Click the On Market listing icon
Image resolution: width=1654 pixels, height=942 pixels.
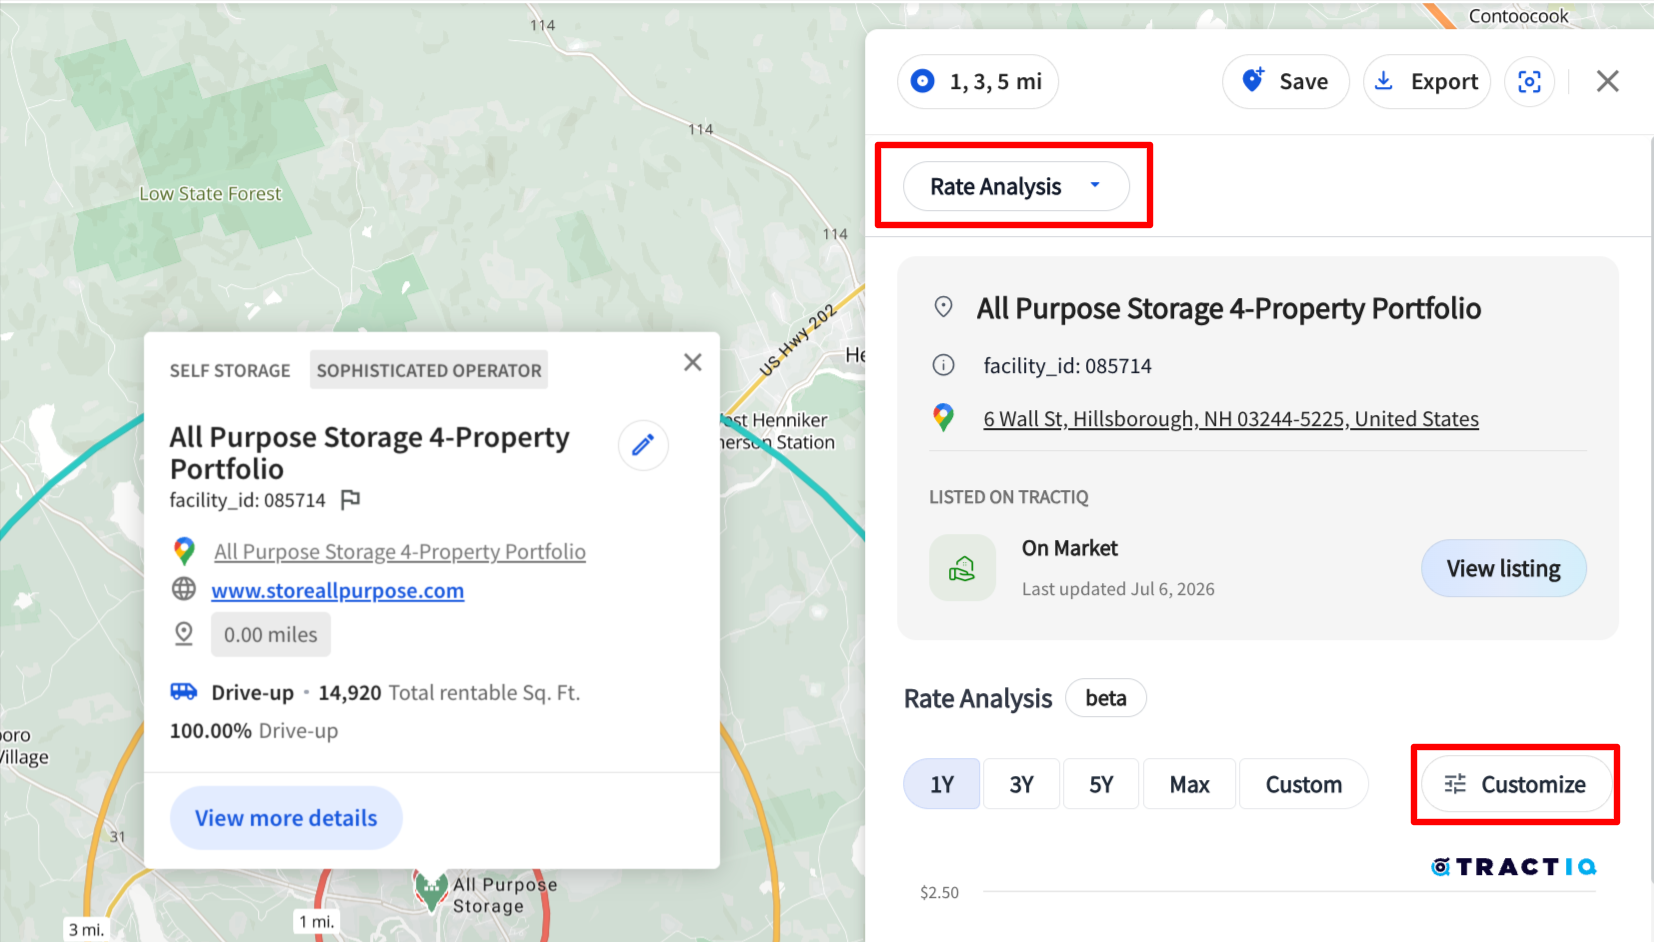click(x=962, y=568)
